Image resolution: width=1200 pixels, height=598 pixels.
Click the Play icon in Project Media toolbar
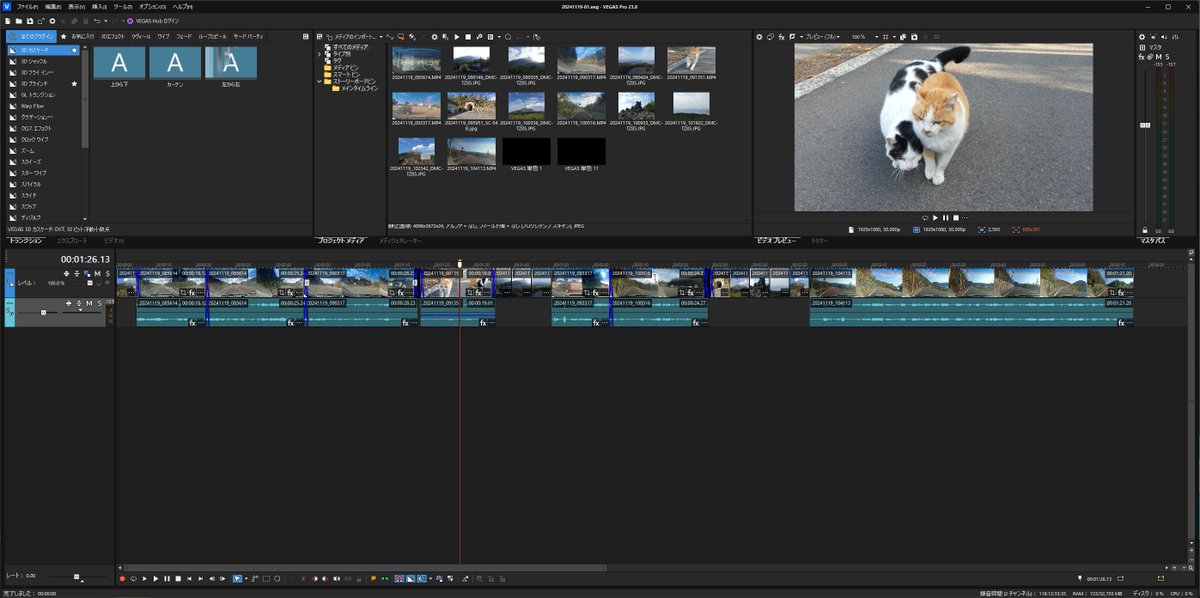457,37
